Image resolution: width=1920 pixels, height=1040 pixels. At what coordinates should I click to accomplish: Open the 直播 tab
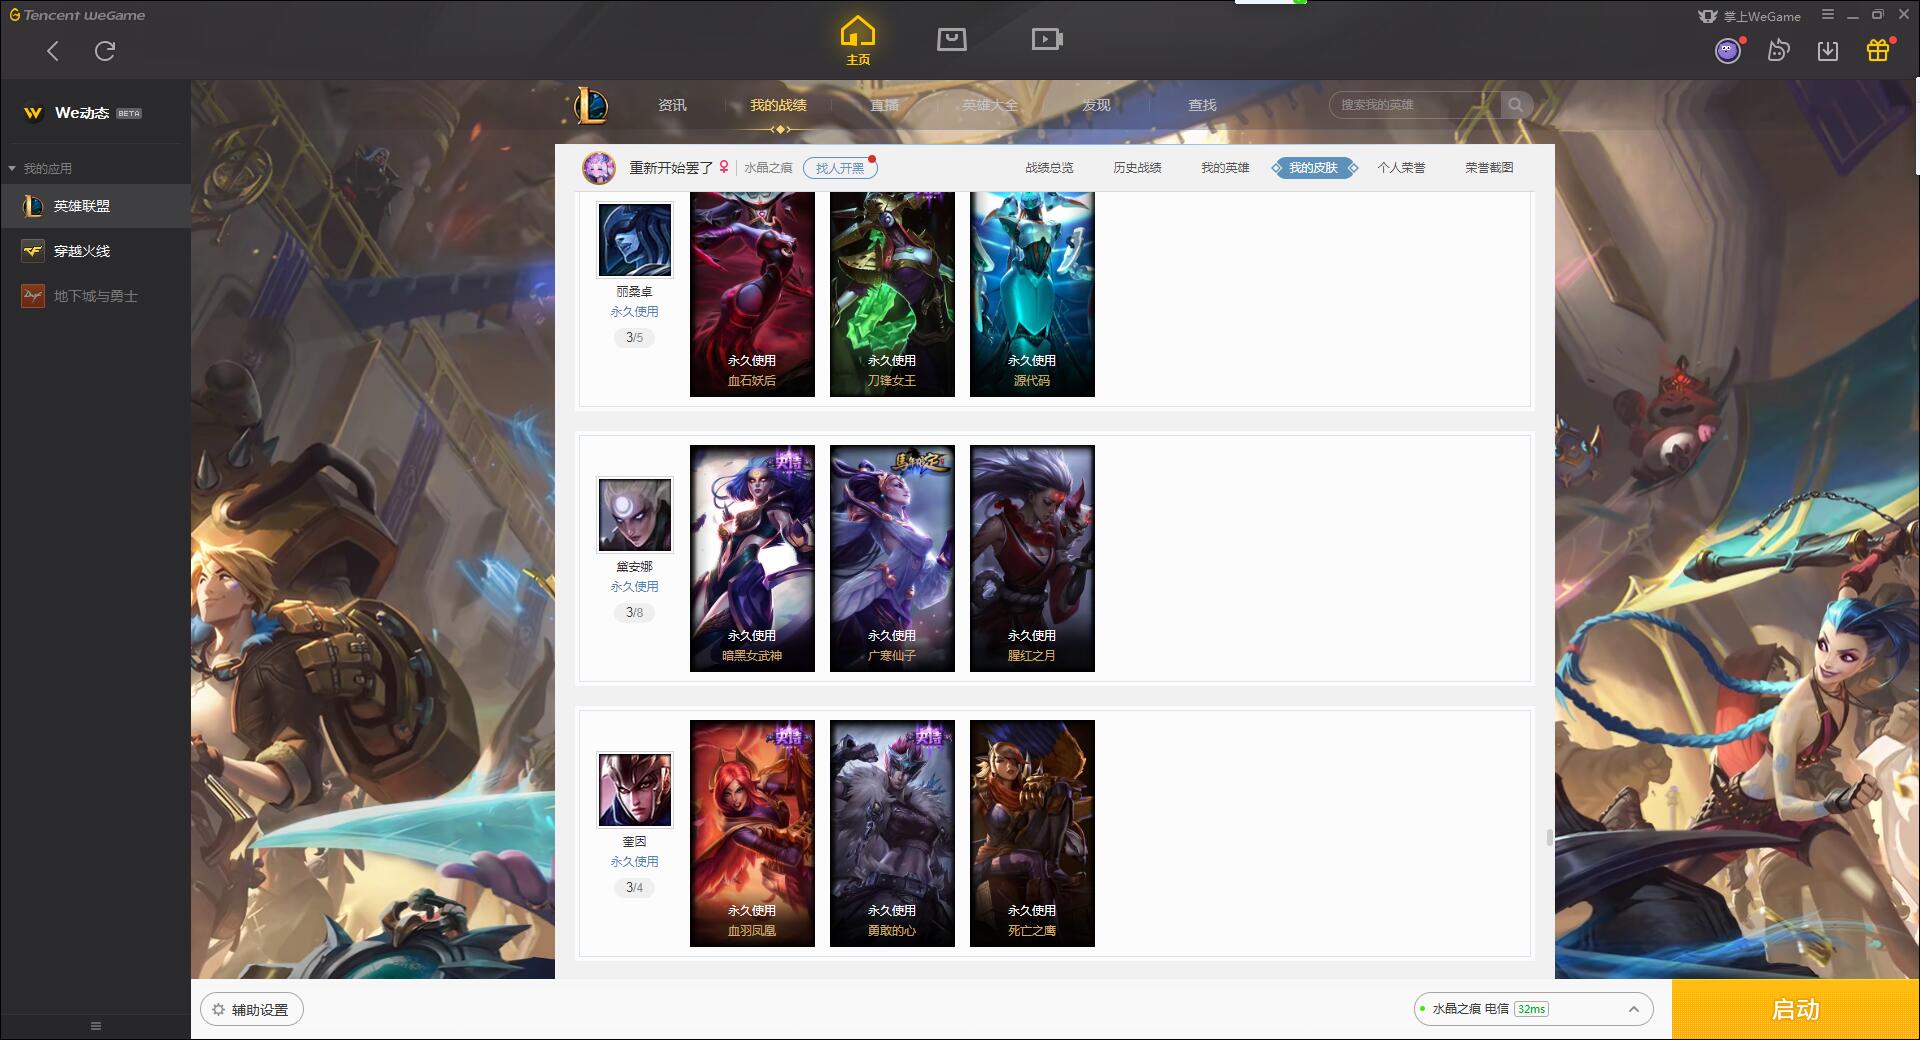coord(884,105)
